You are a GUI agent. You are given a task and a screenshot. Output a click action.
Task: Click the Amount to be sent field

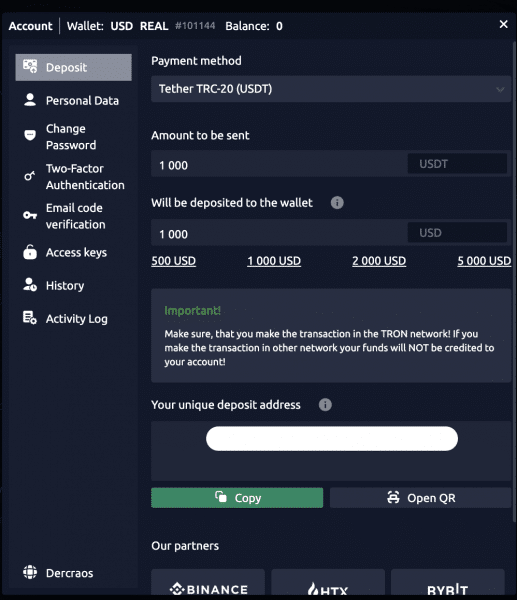click(x=279, y=165)
